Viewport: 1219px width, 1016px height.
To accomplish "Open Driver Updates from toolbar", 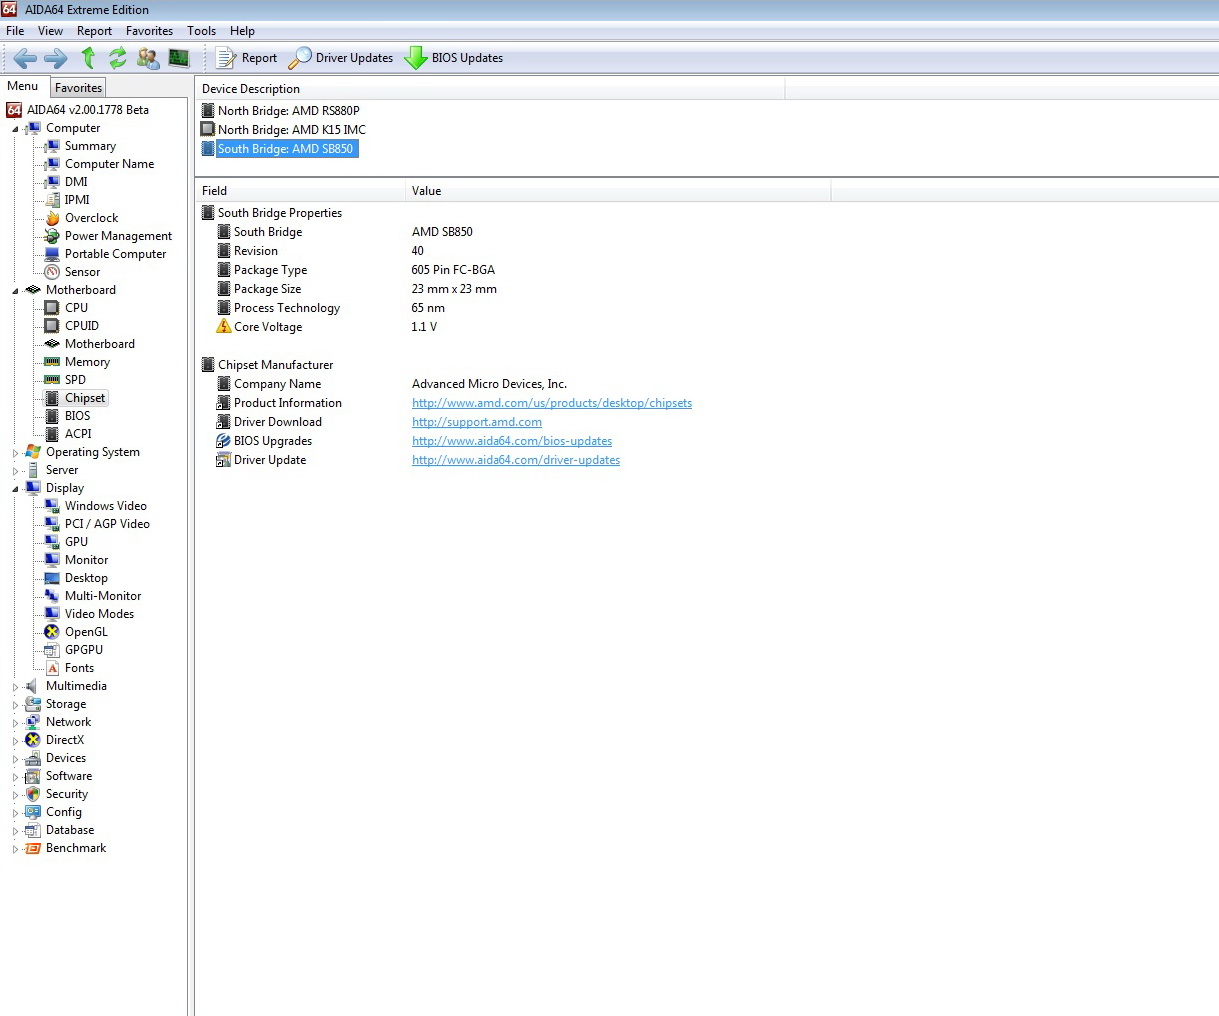I will 341,58.
